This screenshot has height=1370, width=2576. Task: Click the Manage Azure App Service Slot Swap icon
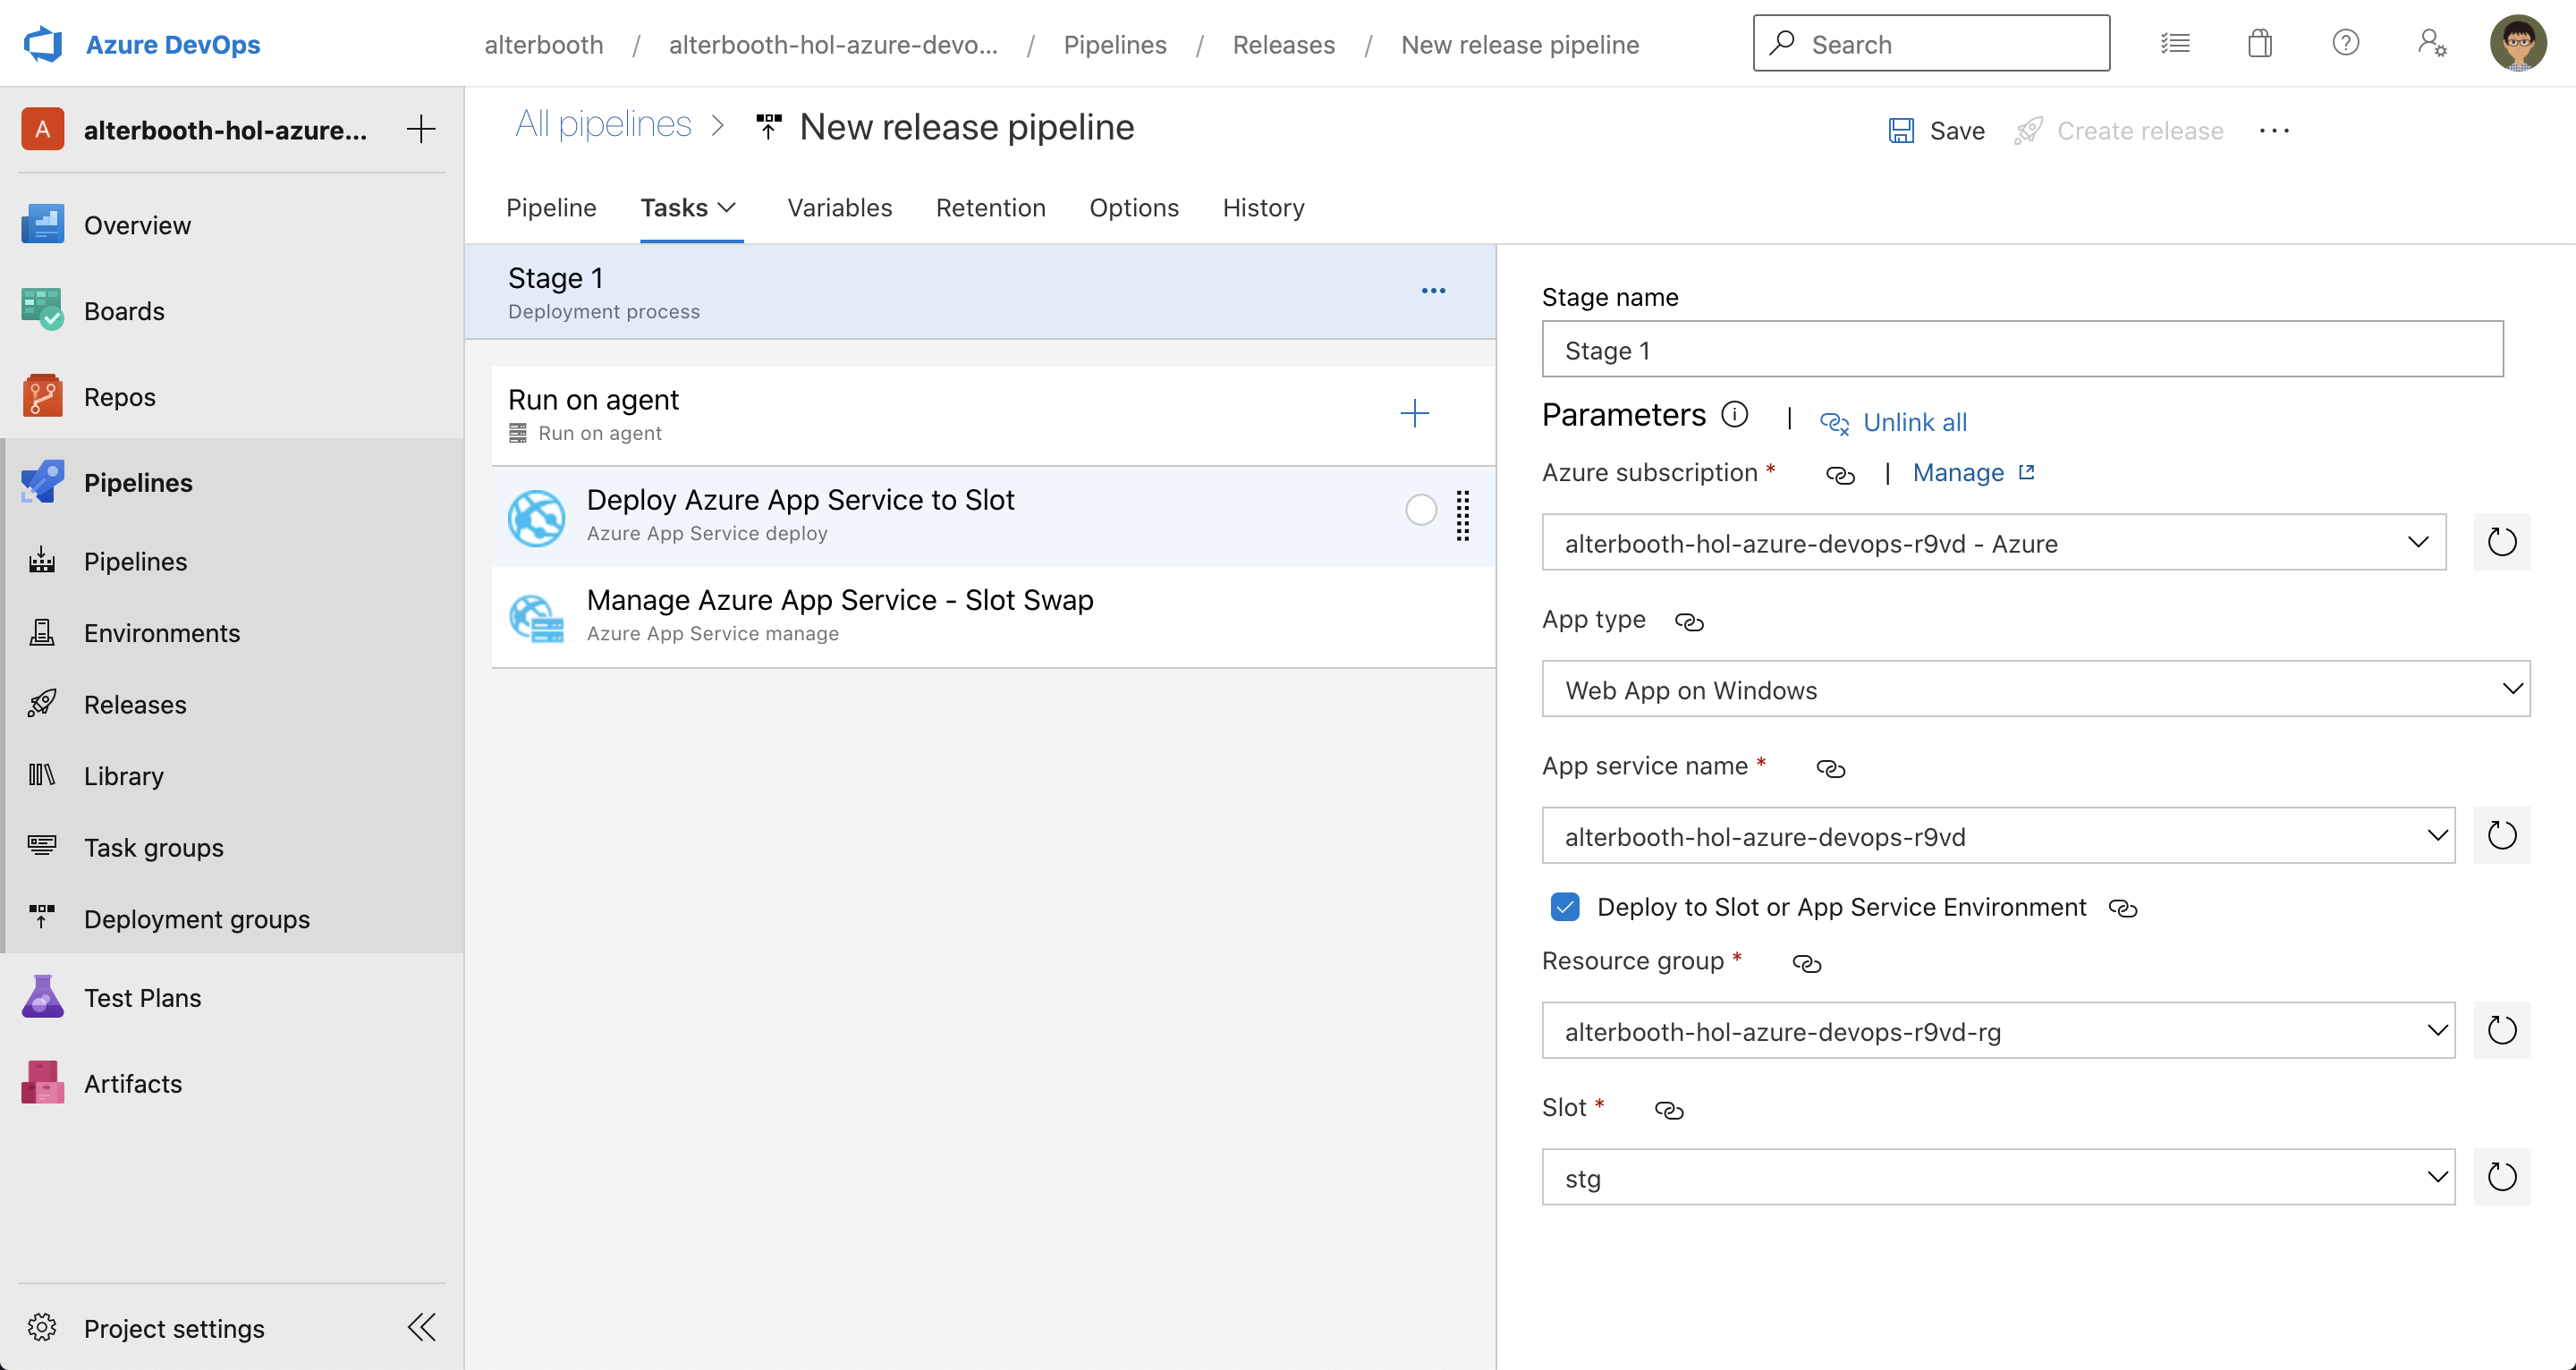click(537, 615)
